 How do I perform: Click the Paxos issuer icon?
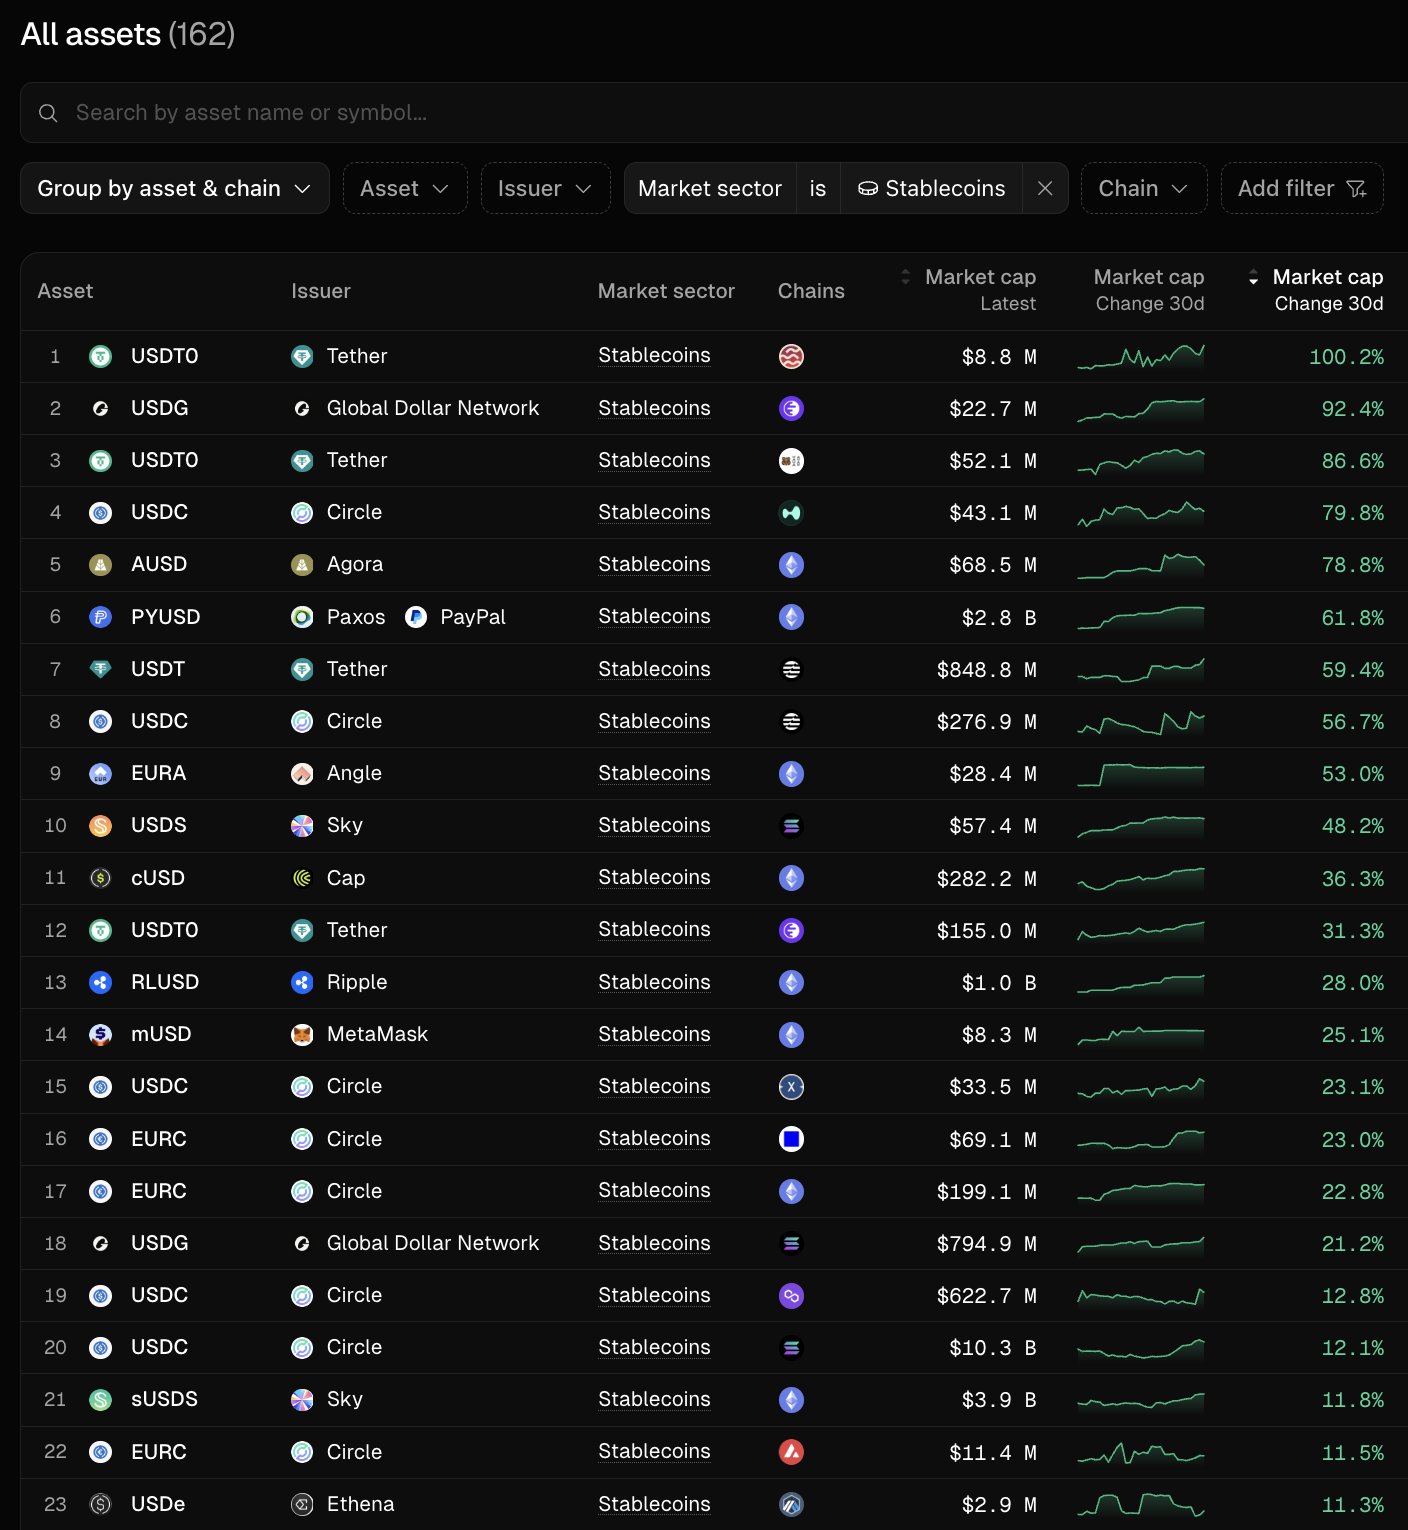coord(302,617)
